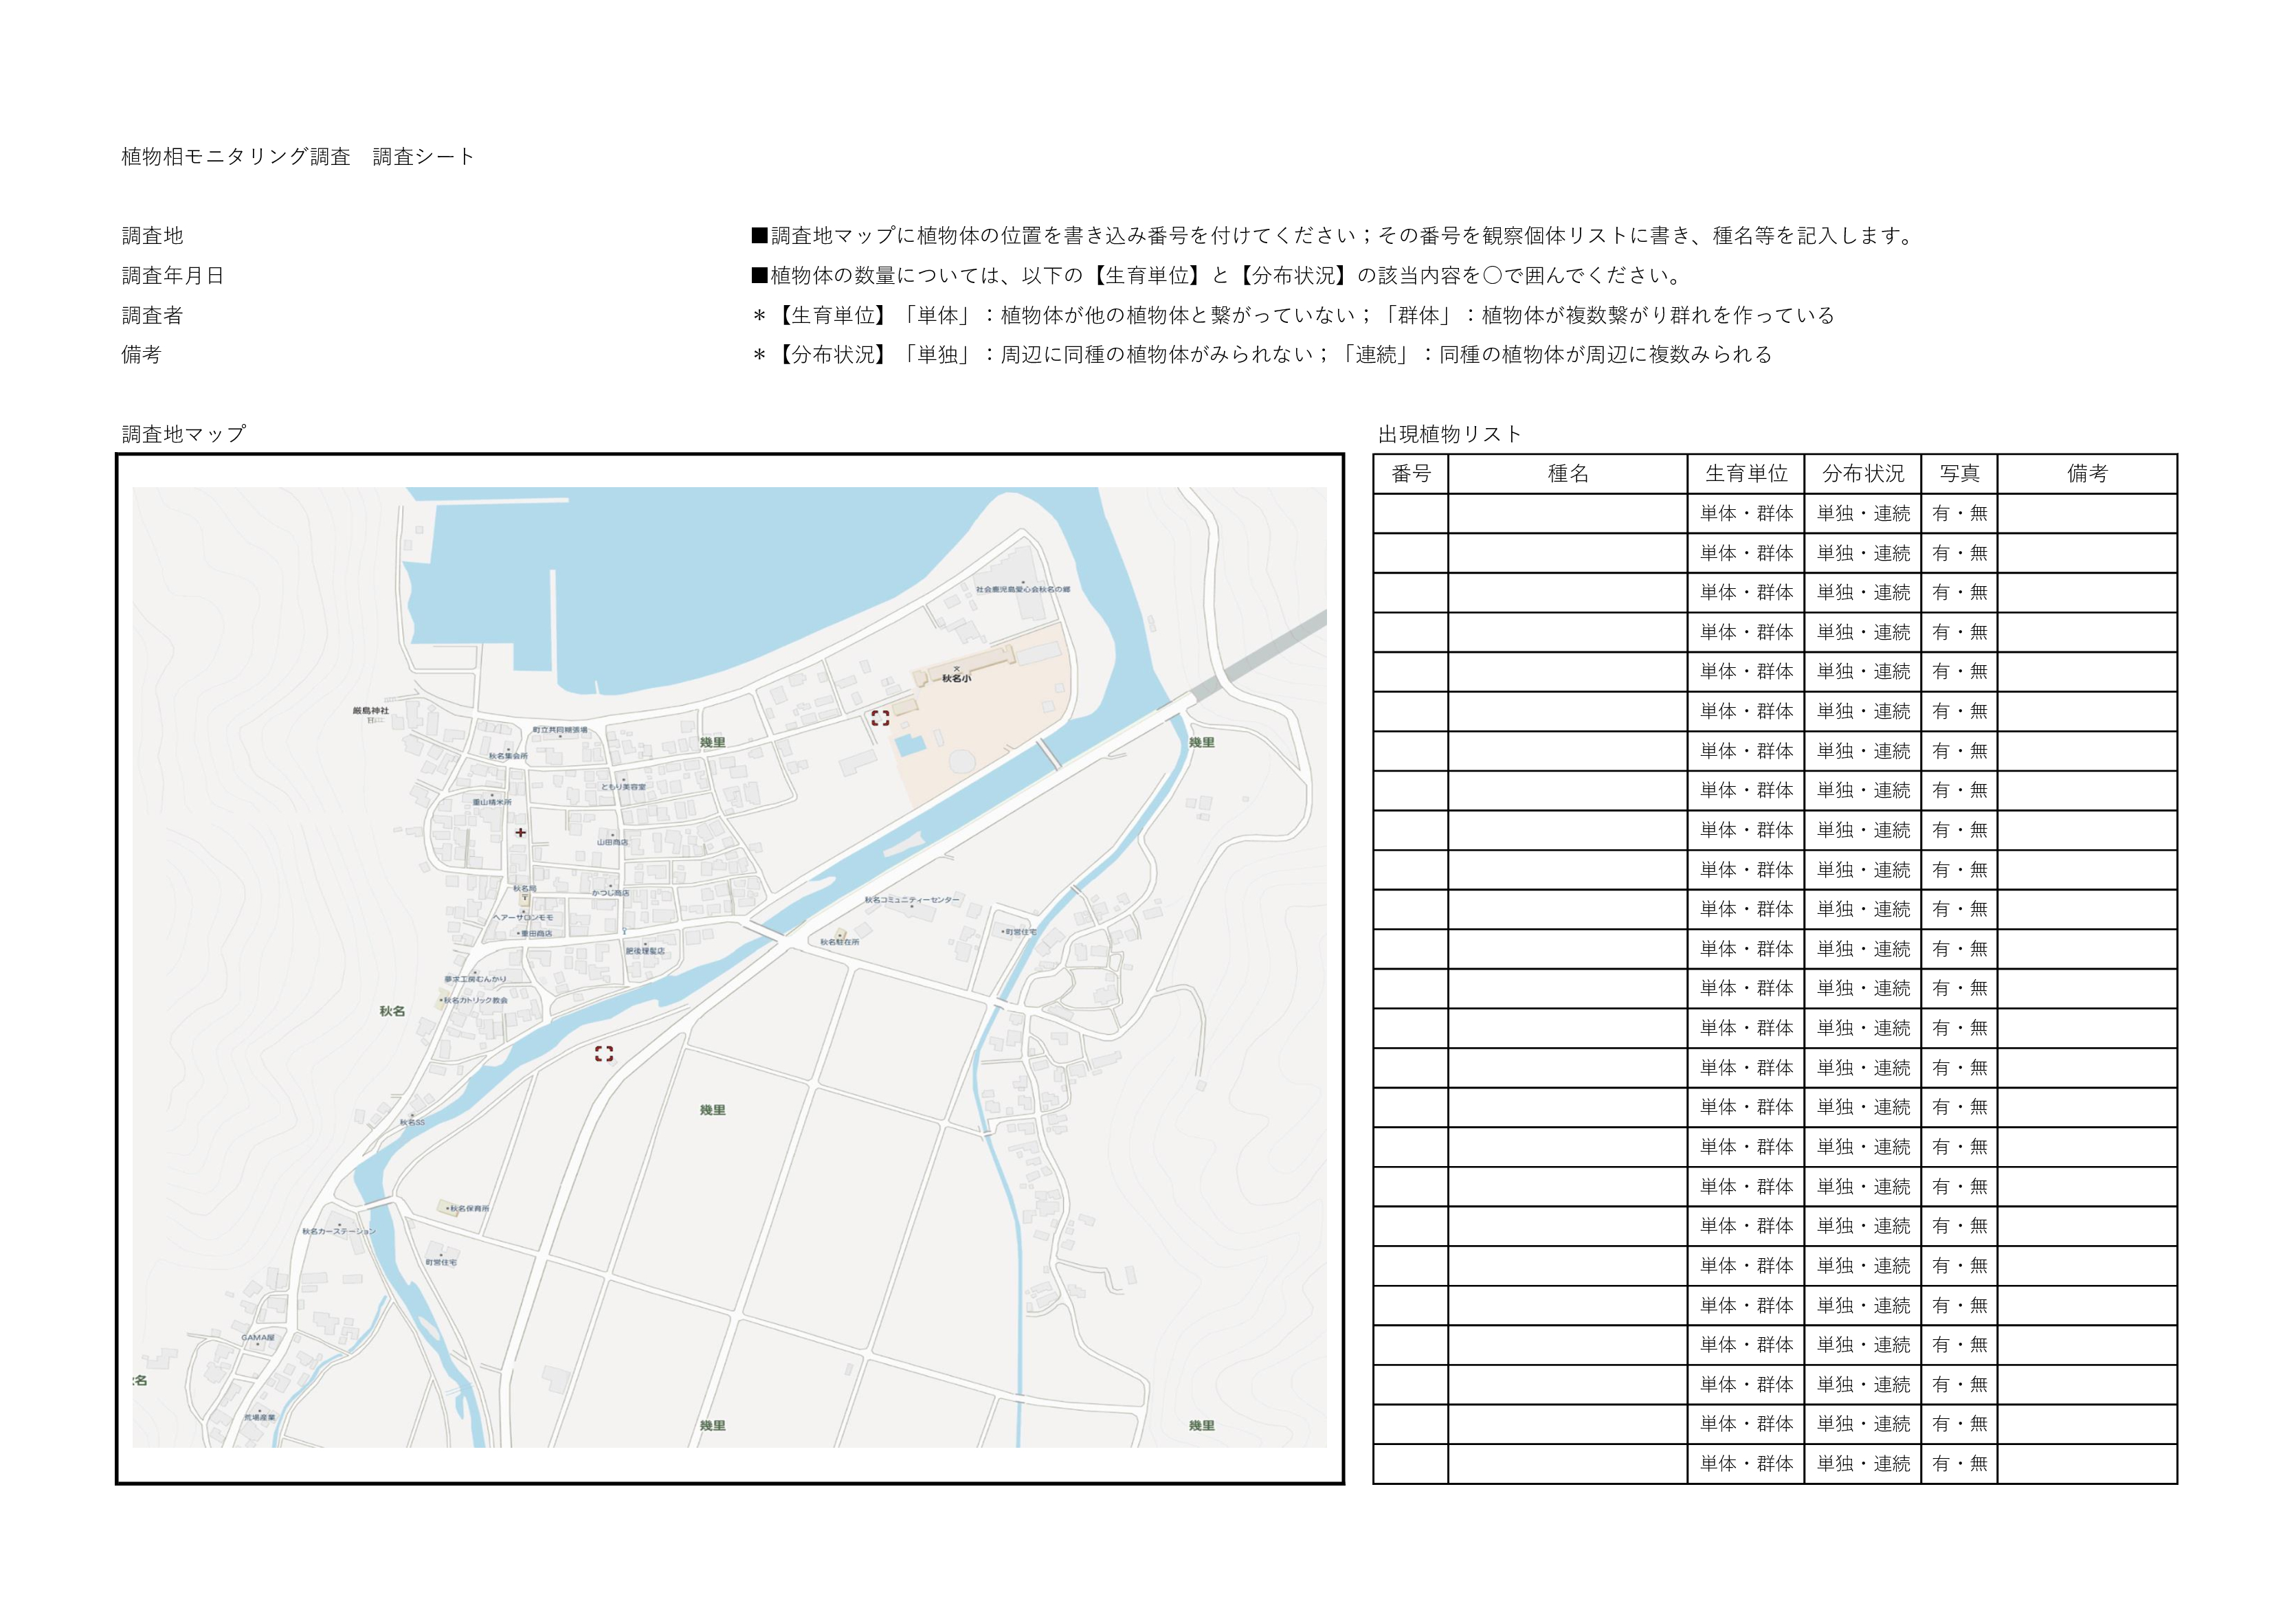
Task: Click the 調査地マップ heading above the map
Action: 184,434
